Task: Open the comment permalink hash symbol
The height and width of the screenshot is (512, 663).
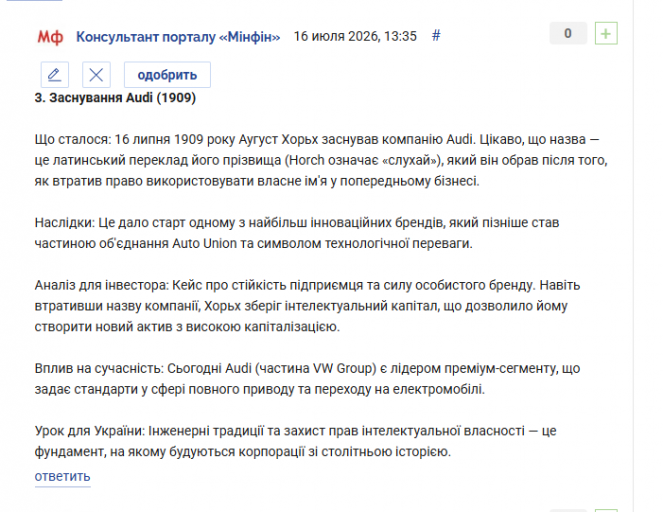Action: coord(436,36)
